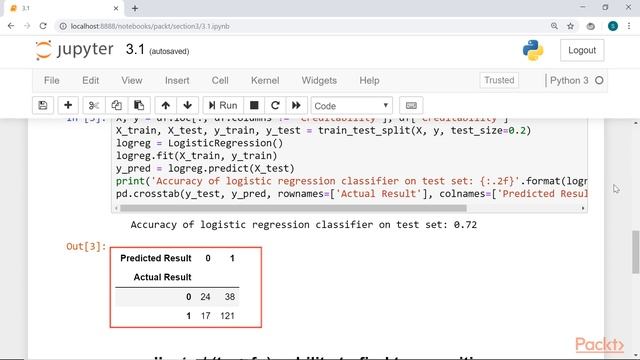Viewport: 640px width, 360px height.
Task: Insert a cell below with the plus icon
Action: click(68, 106)
